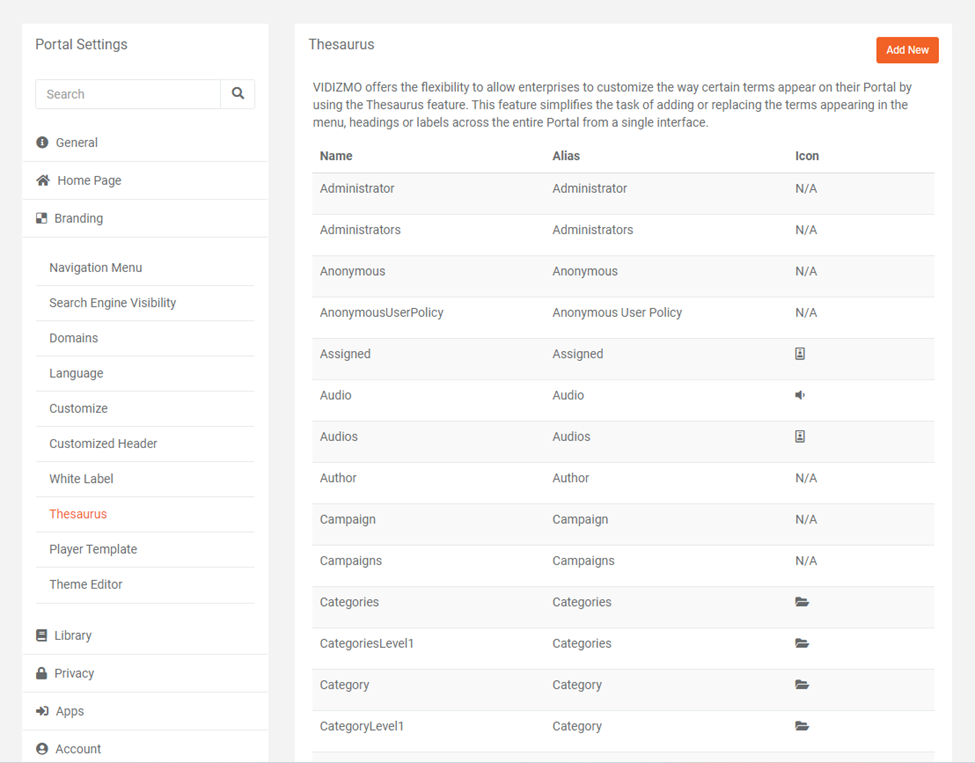Select the AnonymousUserPolicy table row
This screenshot has height=763, width=975.
point(382,313)
